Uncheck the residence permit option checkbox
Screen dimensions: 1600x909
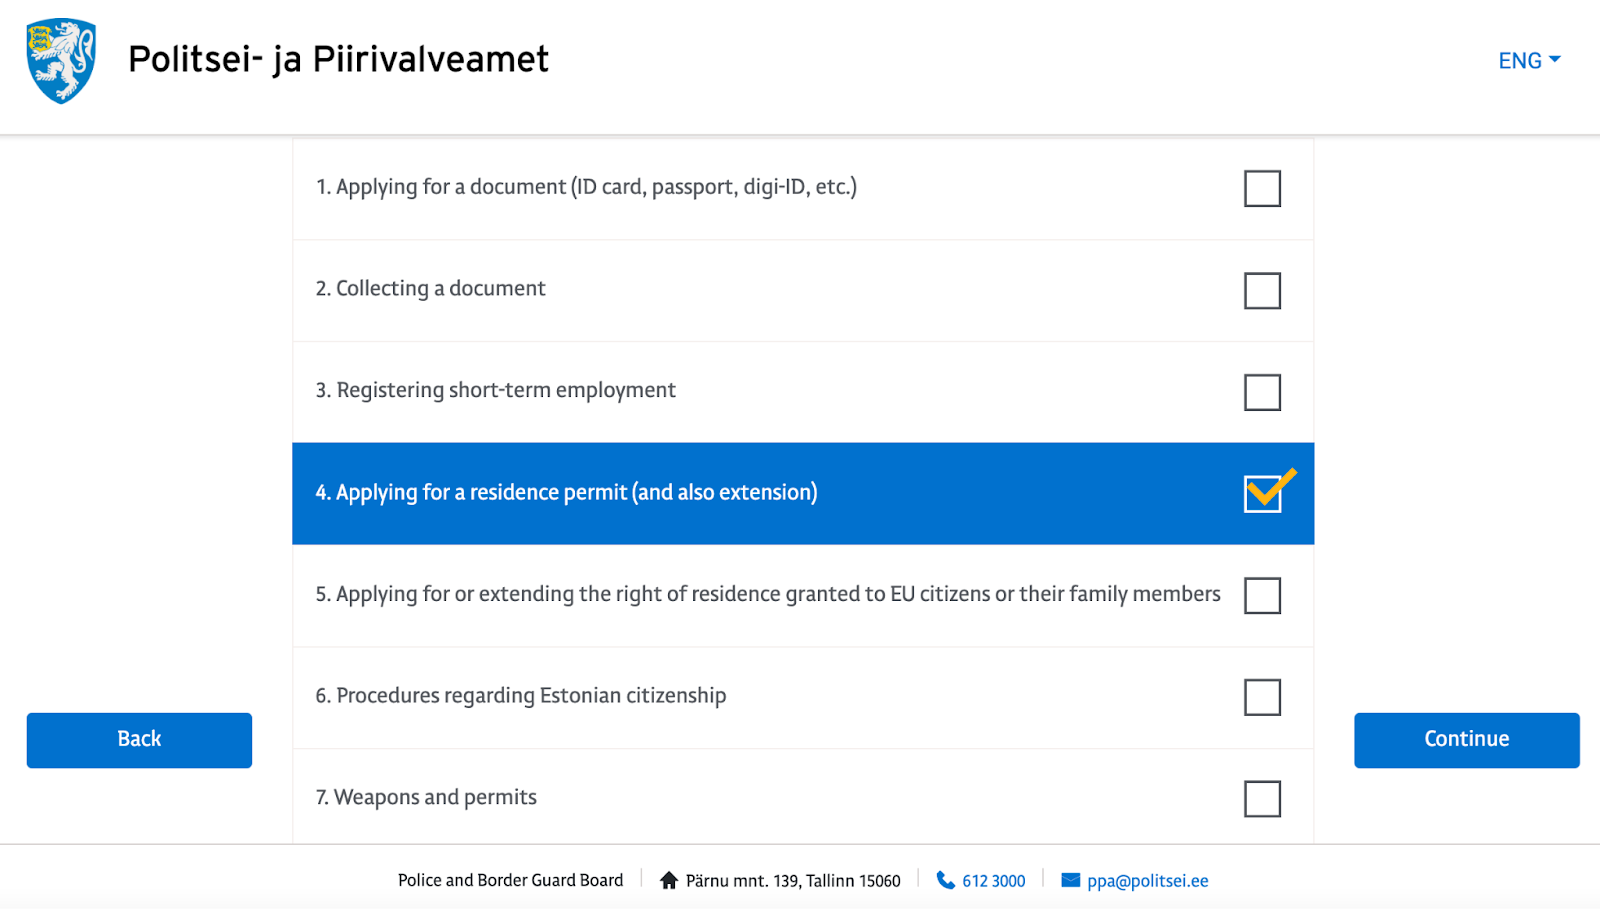click(x=1263, y=494)
